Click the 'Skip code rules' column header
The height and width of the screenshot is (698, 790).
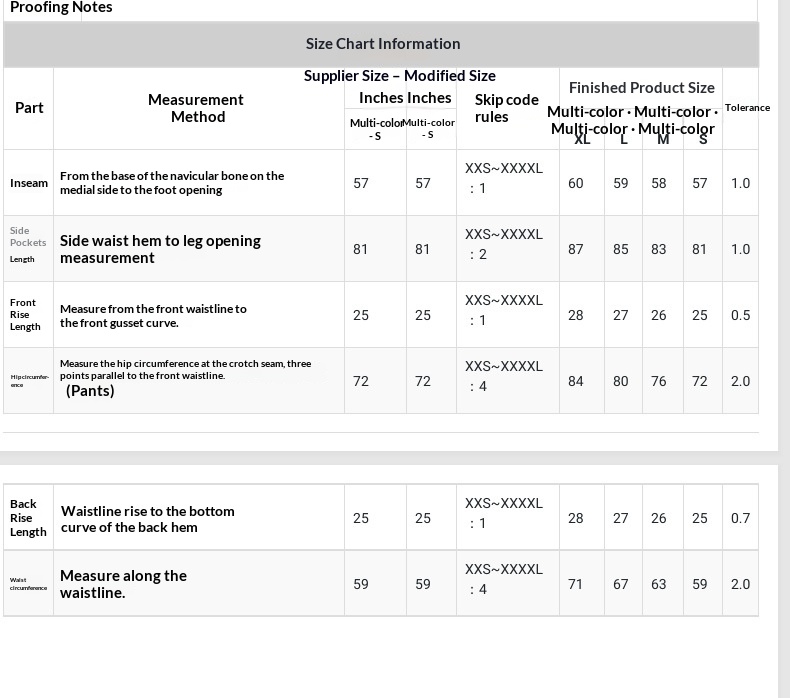pyautogui.click(x=506, y=108)
